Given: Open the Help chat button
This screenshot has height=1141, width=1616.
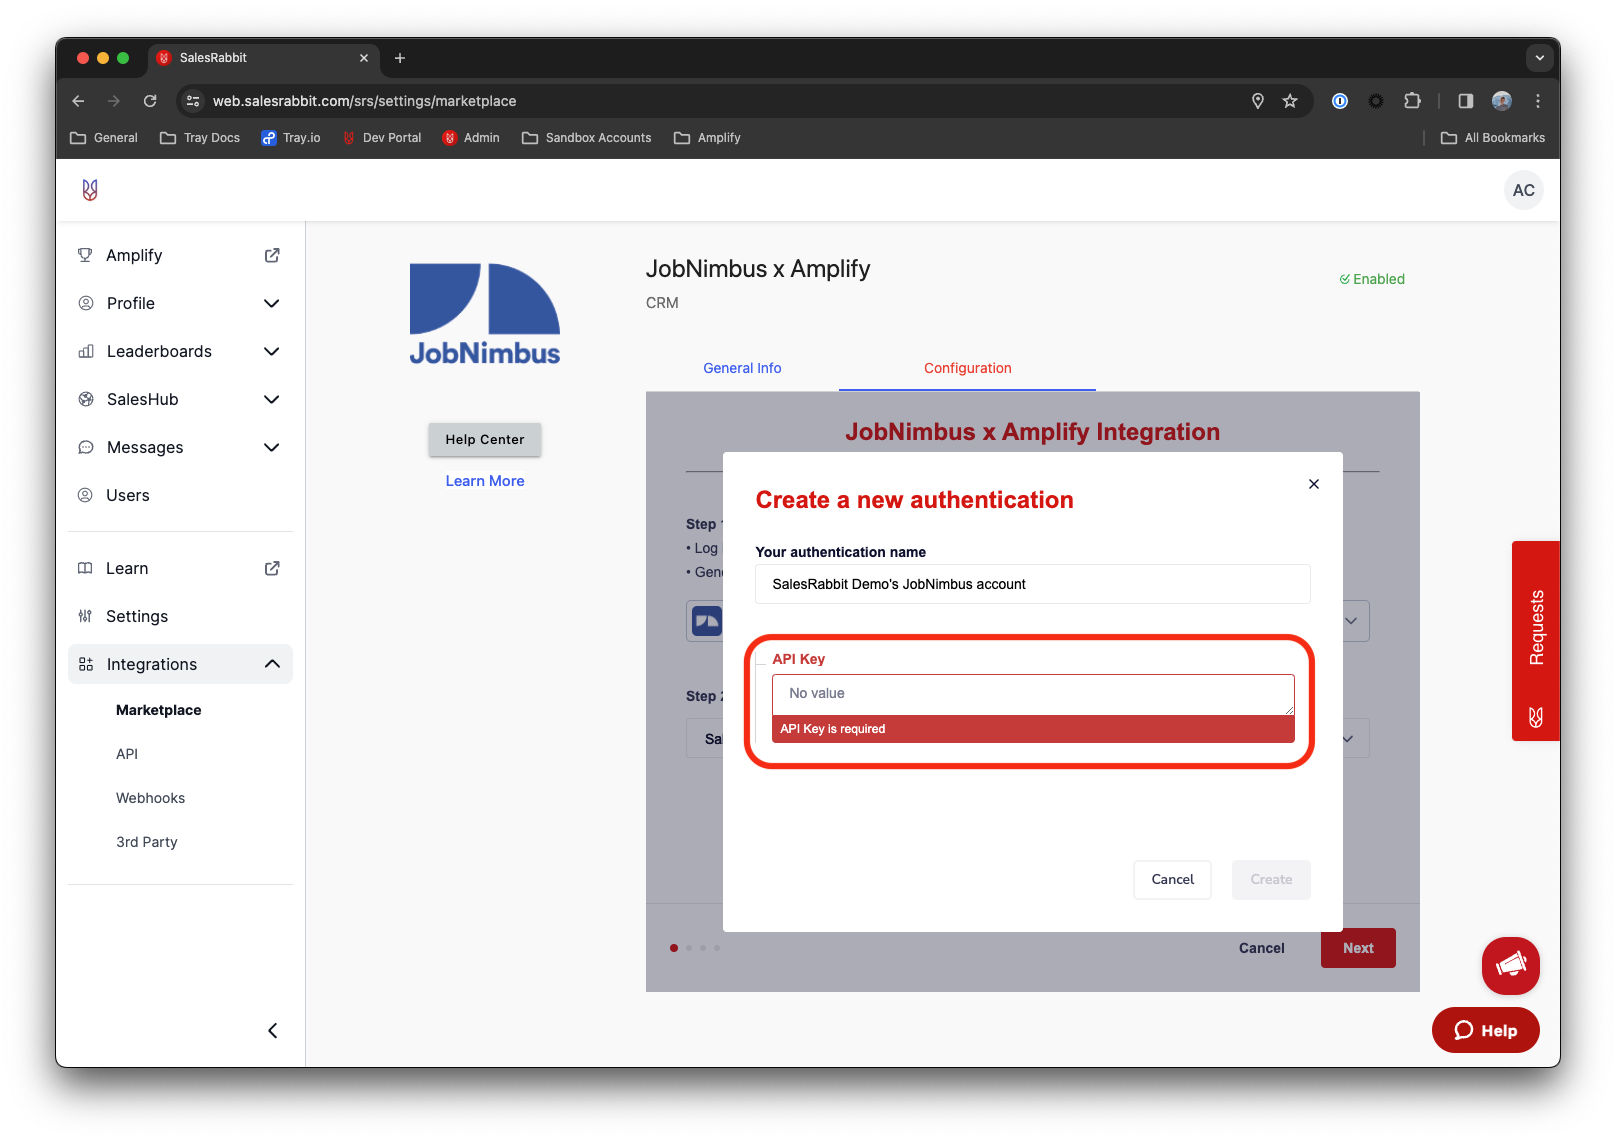Looking at the screenshot, I should tap(1485, 1030).
